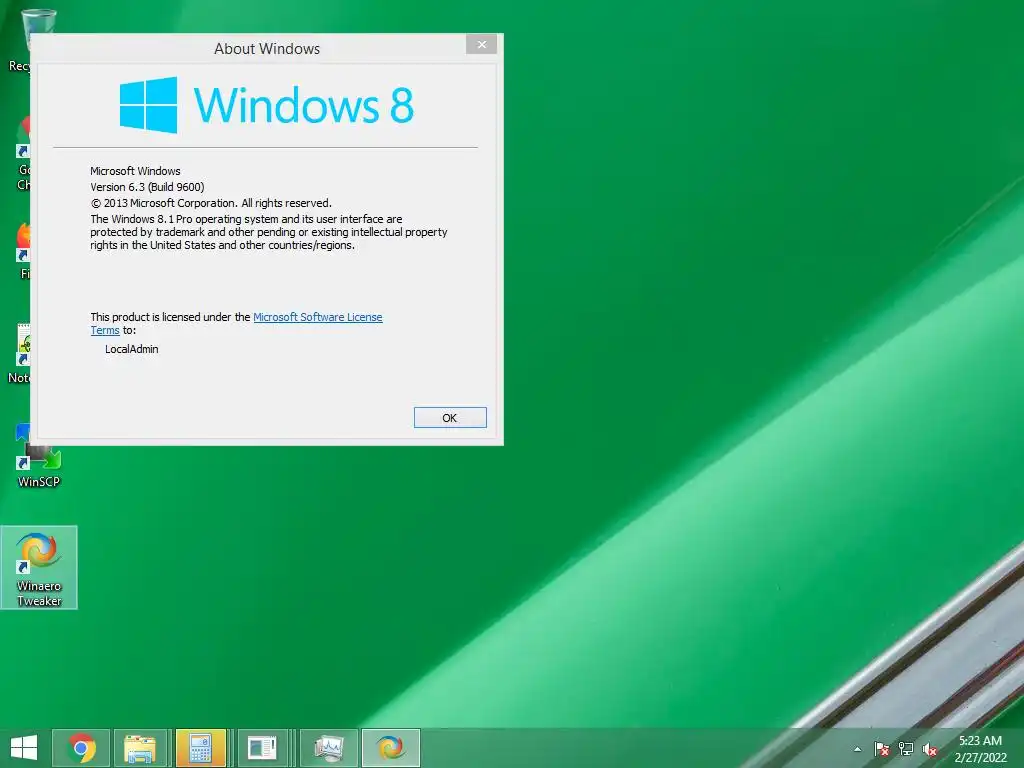Show hidden tray icons arrow

857,749
